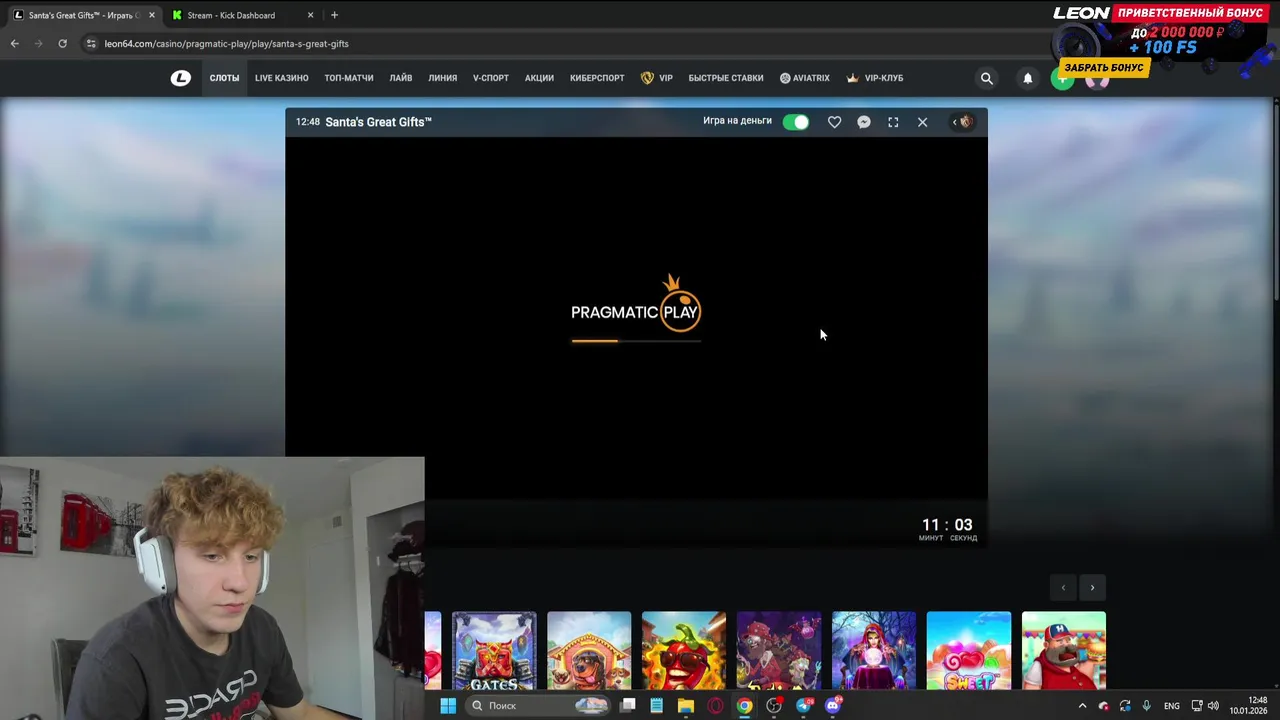
Task: Open the tray microphone icon
Action: (x=1147, y=706)
